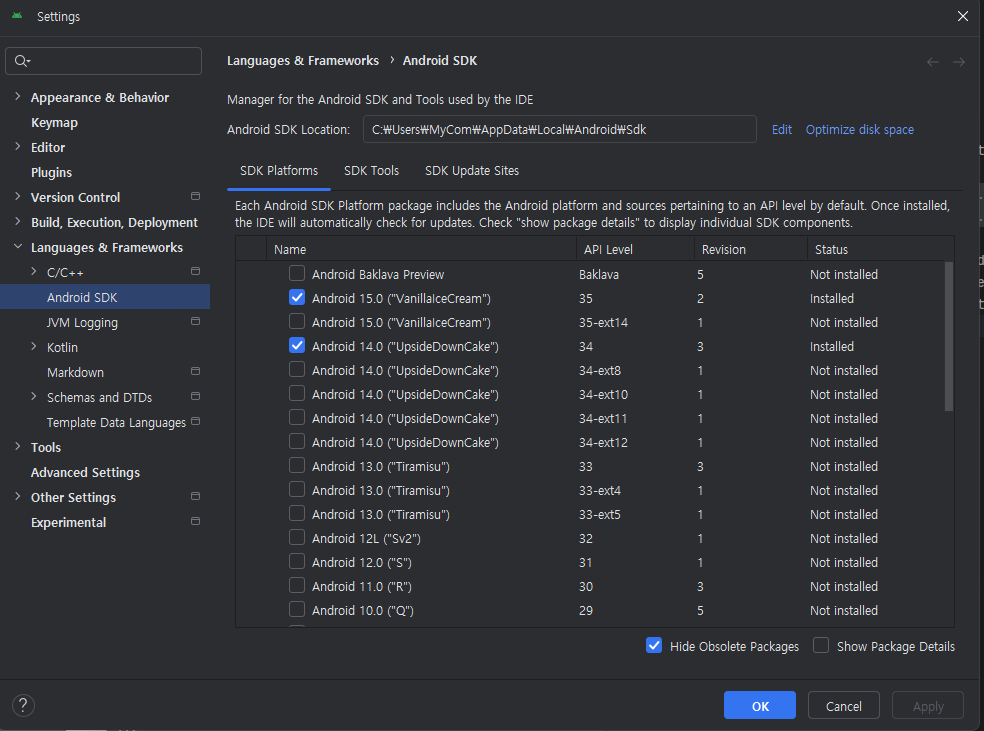Enable Android Baklava Preview checkbox
This screenshot has width=984, height=731.
coord(297,274)
